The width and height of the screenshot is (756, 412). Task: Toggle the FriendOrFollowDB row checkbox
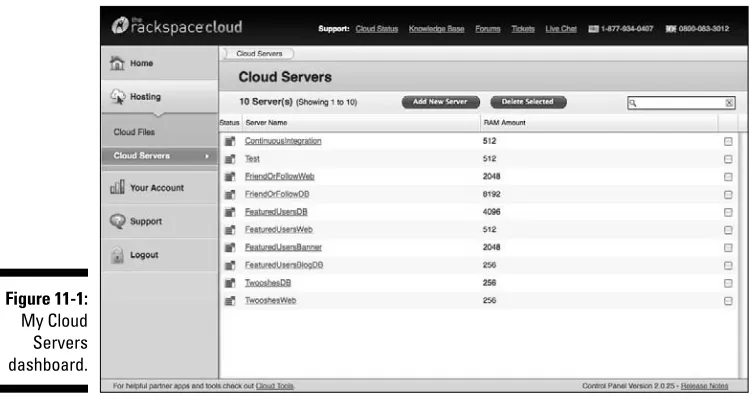tap(728, 195)
